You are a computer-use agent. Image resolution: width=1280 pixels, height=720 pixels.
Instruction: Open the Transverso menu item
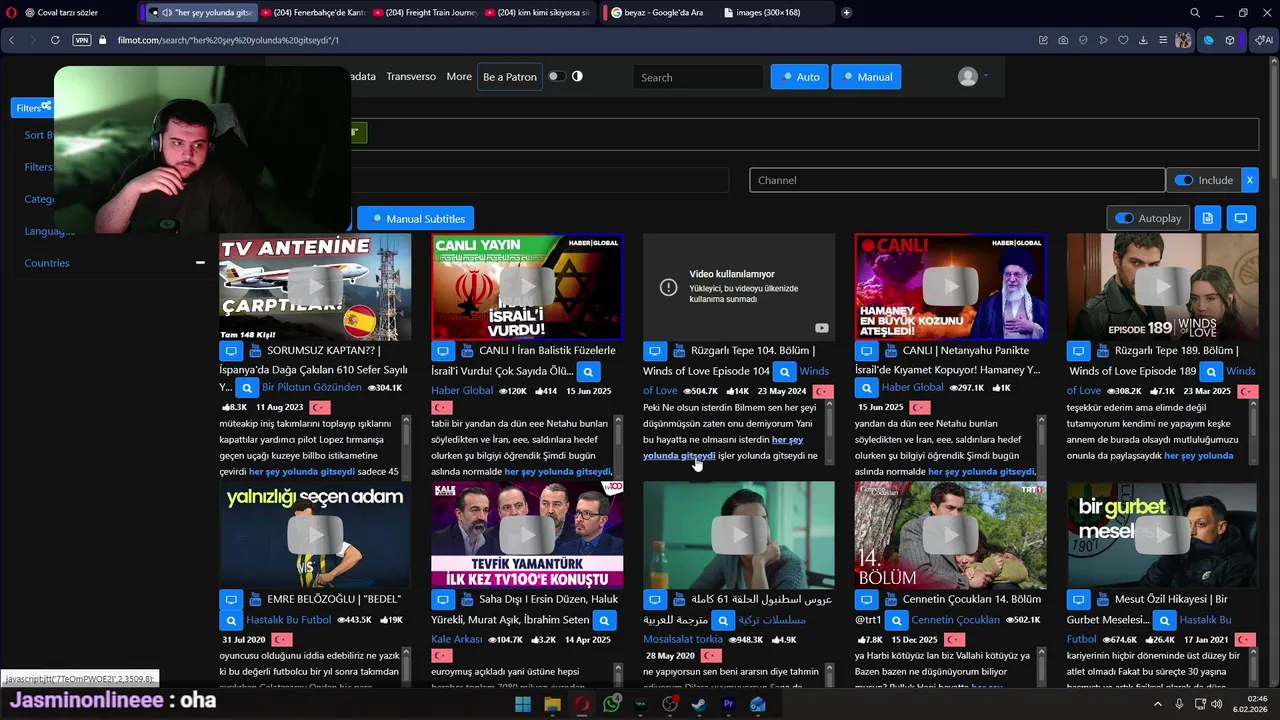click(411, 76)
